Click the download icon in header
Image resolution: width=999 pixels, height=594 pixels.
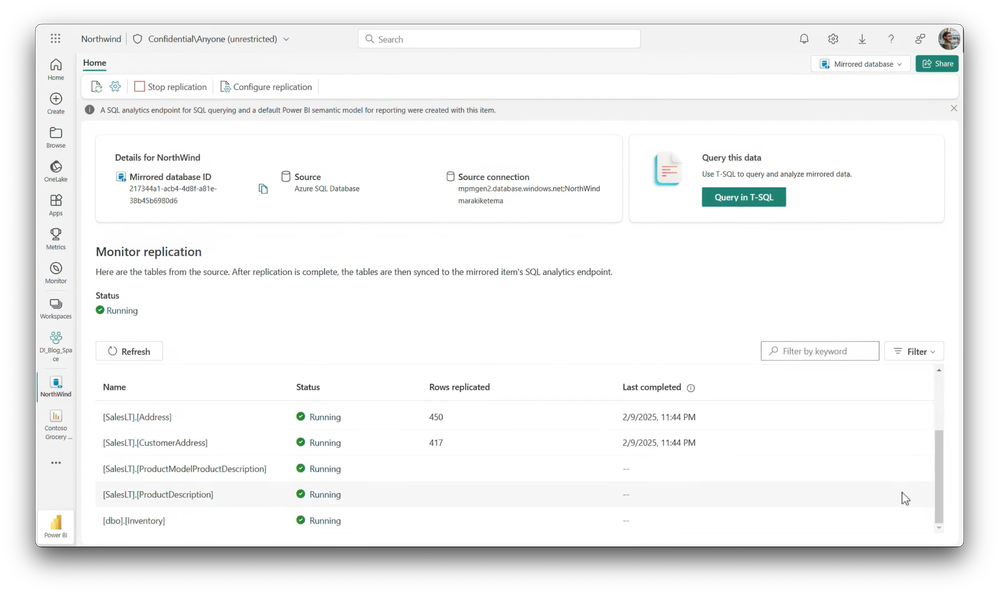862,39
